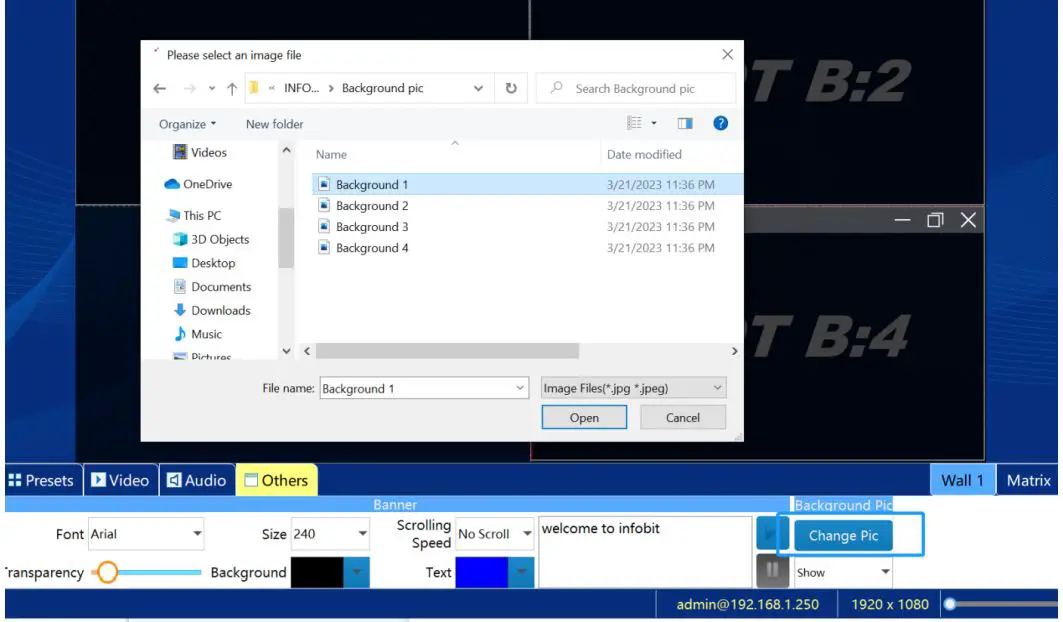The image size is (1063, 622).
Task: Open Desktop in the sidebar
Action: tap(204, 263)
